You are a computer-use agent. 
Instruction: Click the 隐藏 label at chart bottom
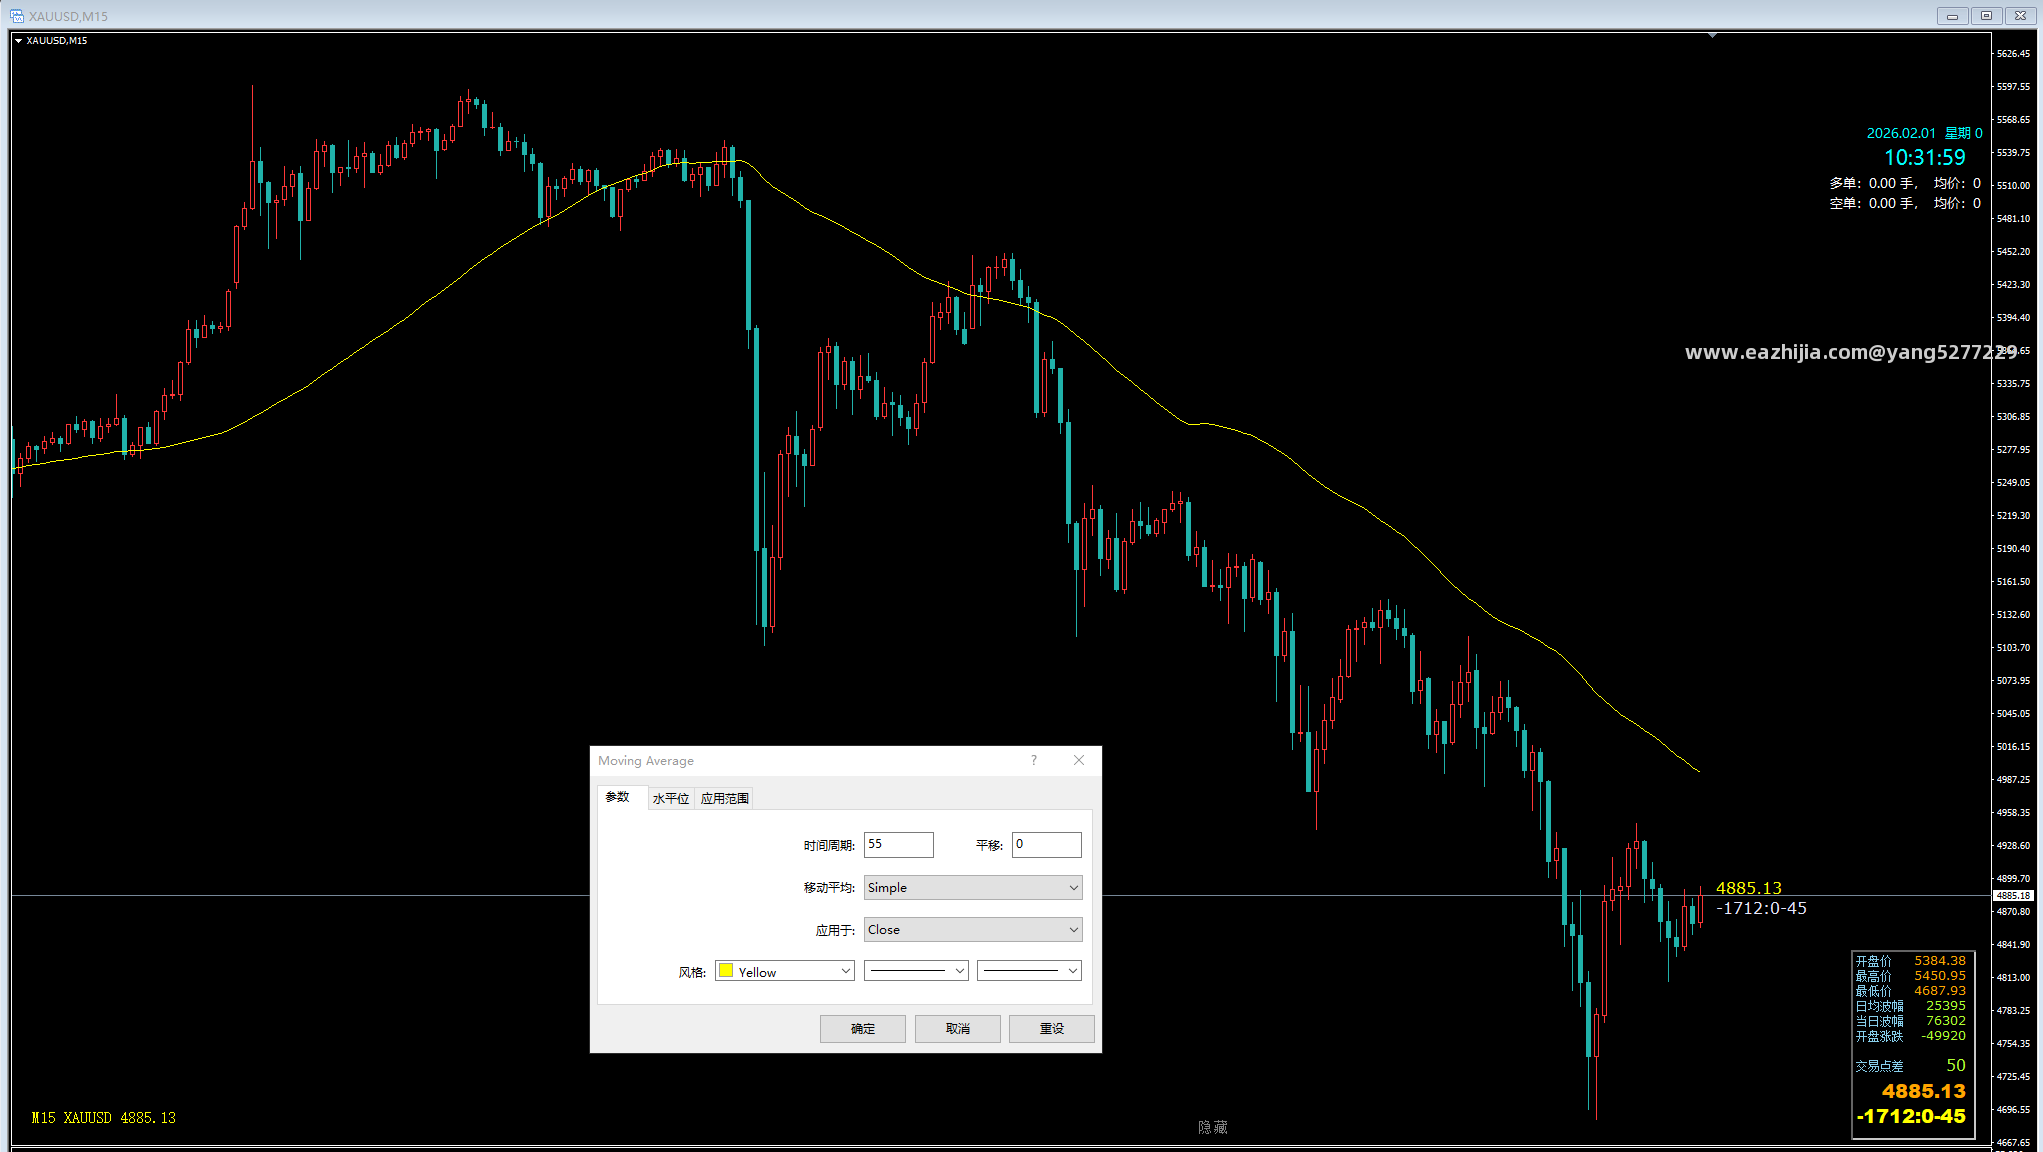pyautogui.click(x=1212, y=1127)
